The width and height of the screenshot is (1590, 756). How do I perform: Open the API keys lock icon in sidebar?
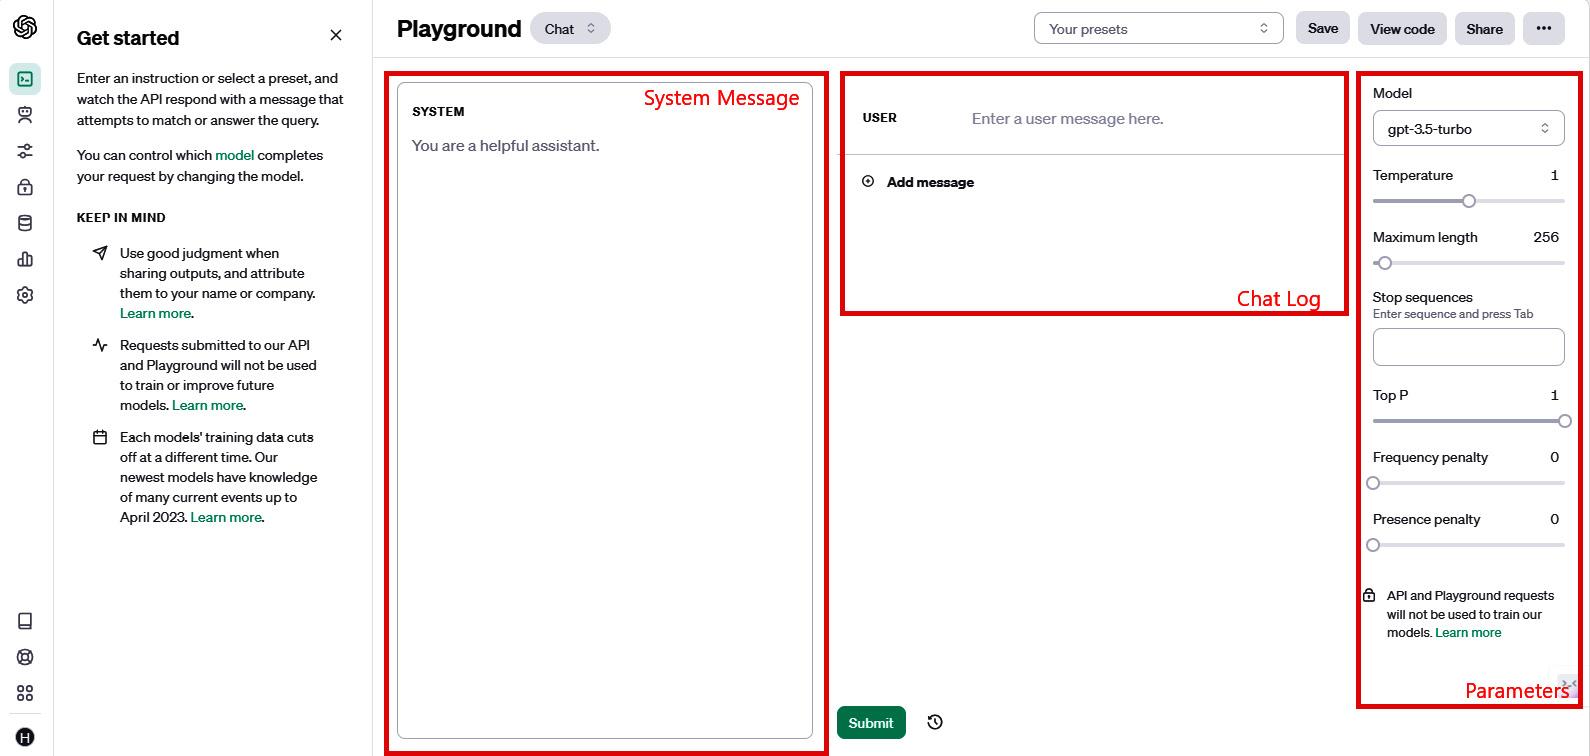click(25, 187)
